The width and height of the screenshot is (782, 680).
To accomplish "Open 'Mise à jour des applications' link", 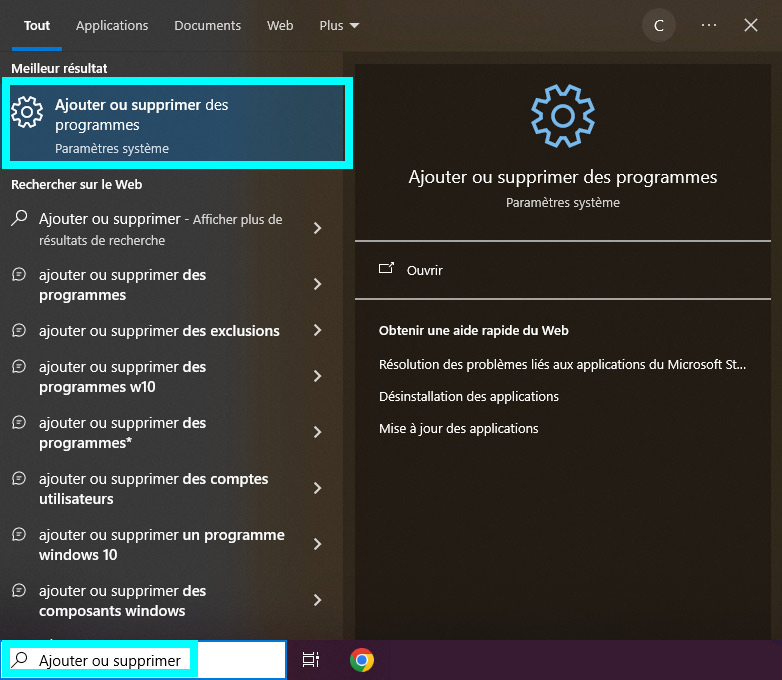I will (459, 428).
